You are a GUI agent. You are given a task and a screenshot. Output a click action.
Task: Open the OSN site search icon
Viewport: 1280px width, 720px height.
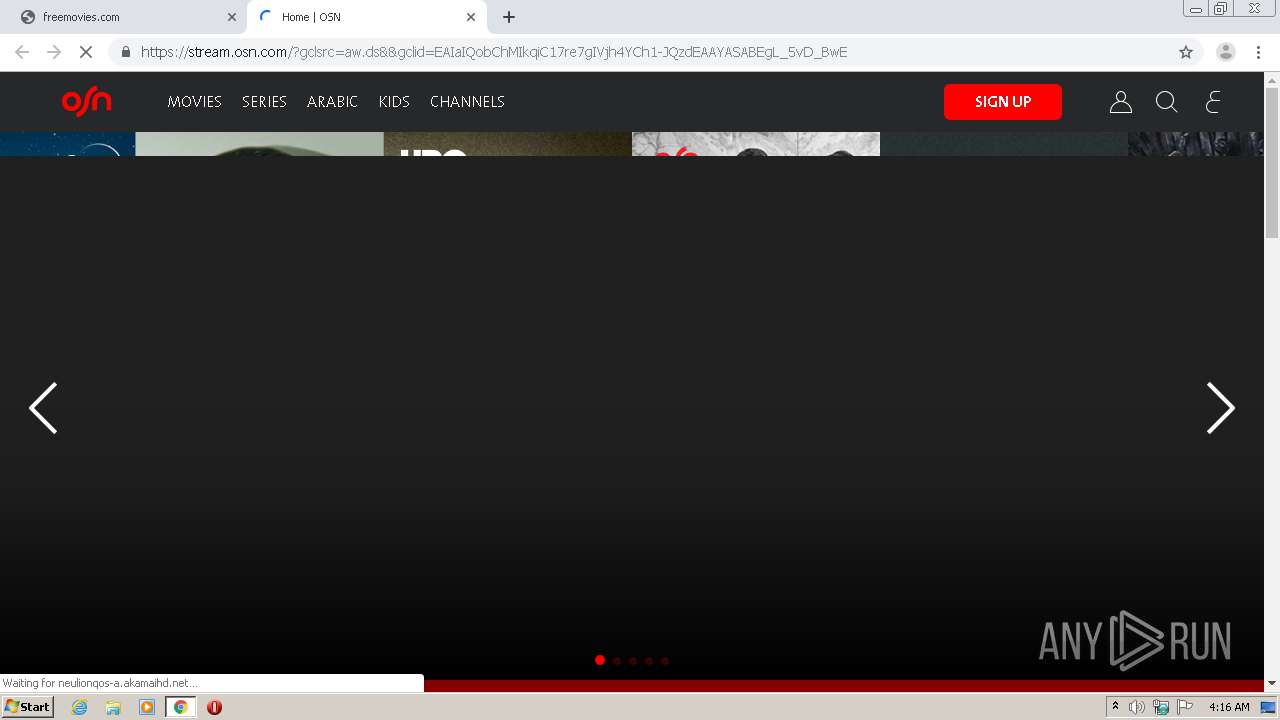(1166, 102)
